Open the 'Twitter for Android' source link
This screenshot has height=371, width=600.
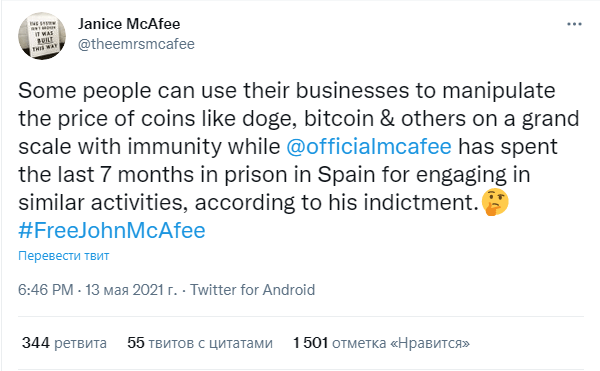tap(253, 290)
